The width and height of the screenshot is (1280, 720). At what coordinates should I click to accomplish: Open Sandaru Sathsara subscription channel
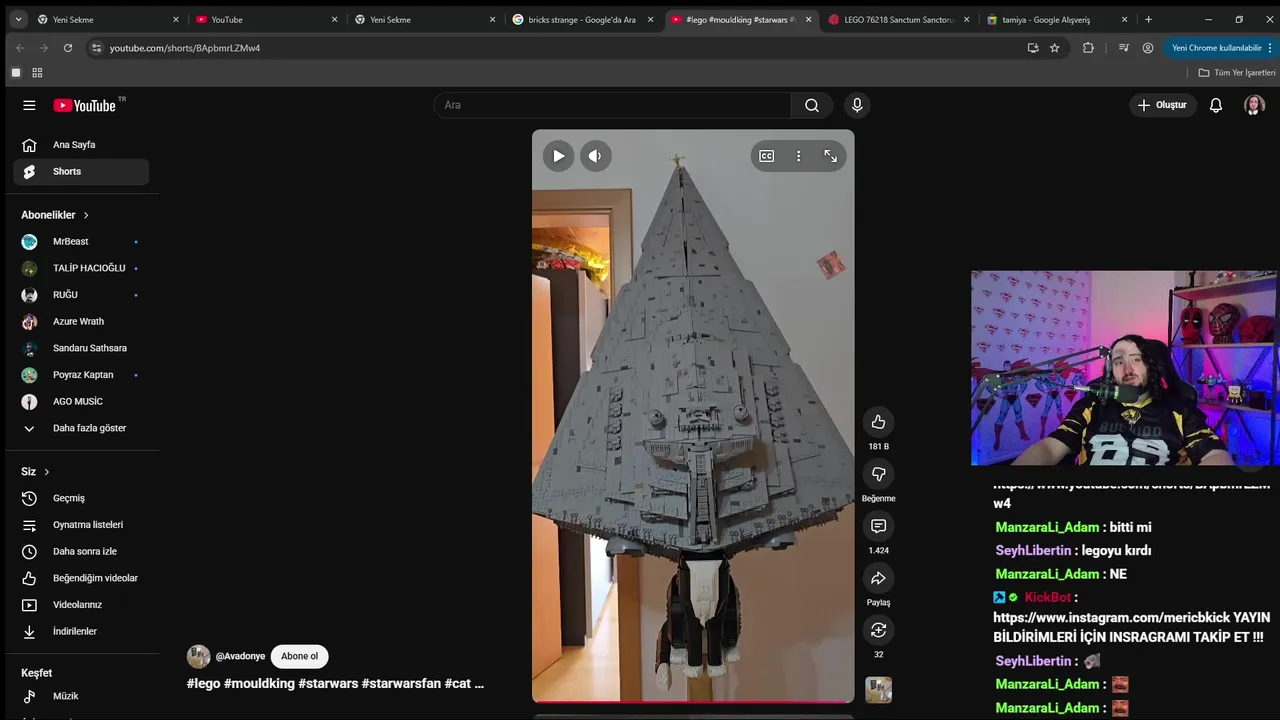point(81,348)
